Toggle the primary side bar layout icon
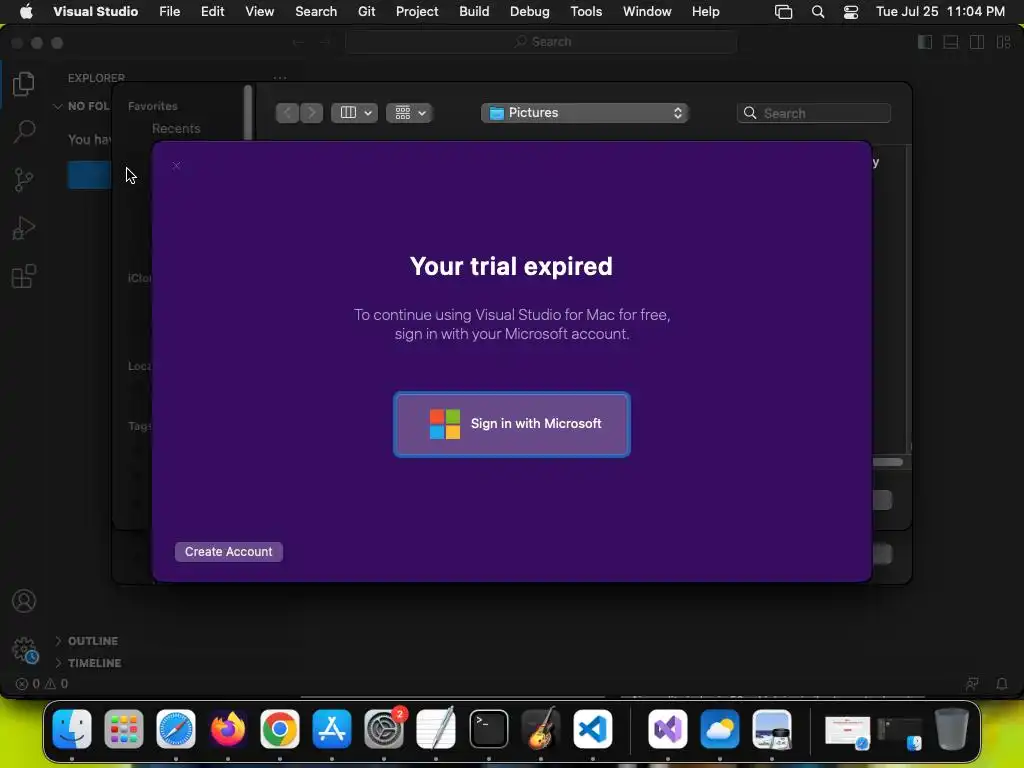 click(925, 42)
